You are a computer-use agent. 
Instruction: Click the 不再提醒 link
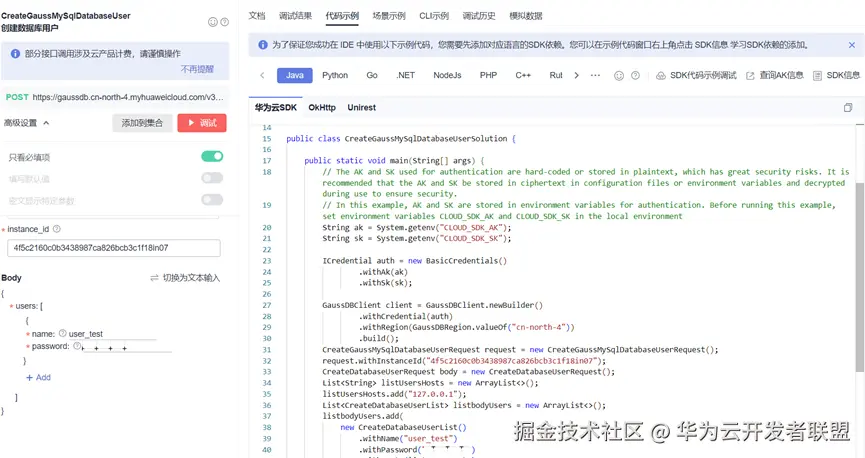(x=197, y=69)
